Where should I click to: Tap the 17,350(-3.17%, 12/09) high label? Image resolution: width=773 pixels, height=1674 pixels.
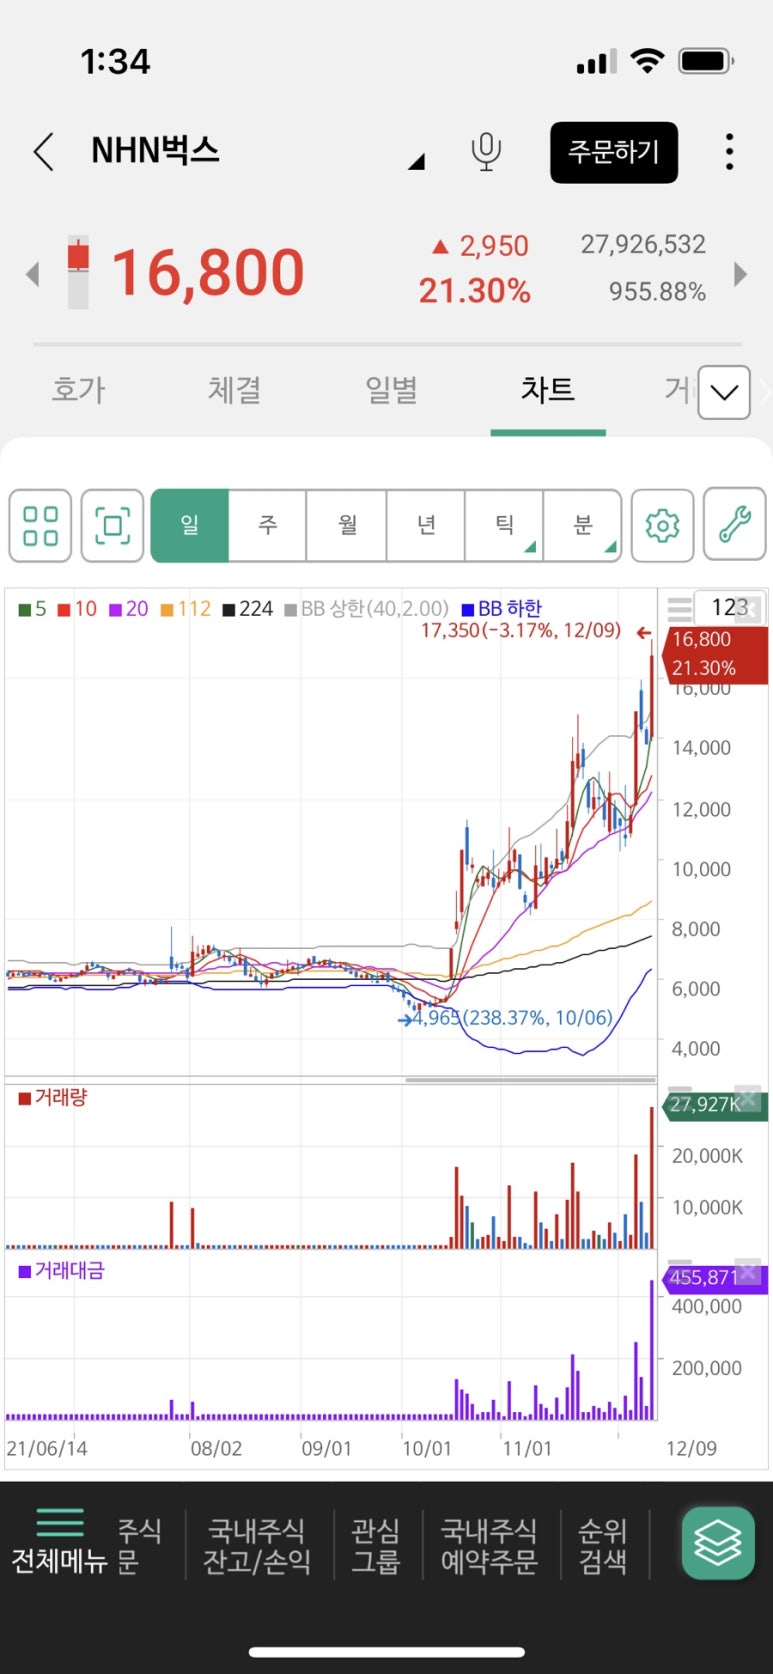tap(521, 631)
